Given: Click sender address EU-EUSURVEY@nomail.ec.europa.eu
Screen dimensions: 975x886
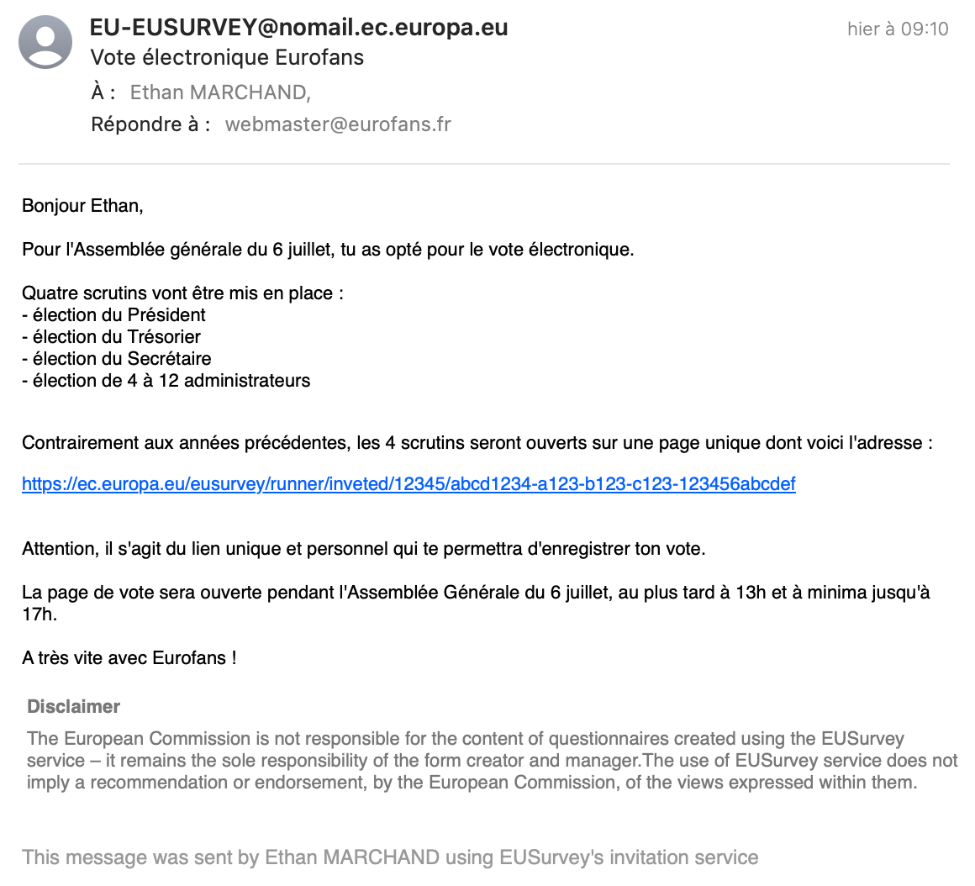Looking at the screenshot, I should point(299,28).
